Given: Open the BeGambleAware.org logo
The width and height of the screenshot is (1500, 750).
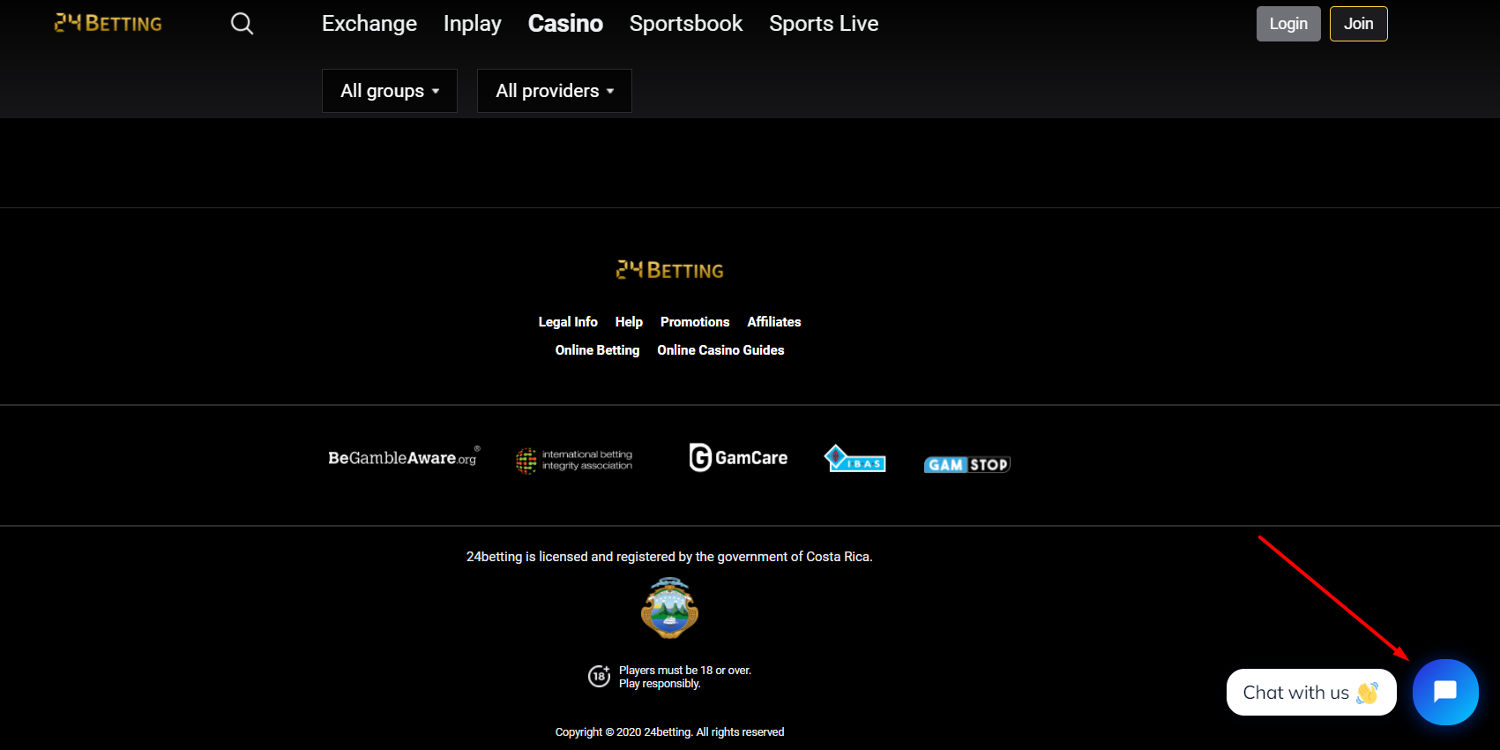Looking at the screenshot, I should tap(404, 458).
